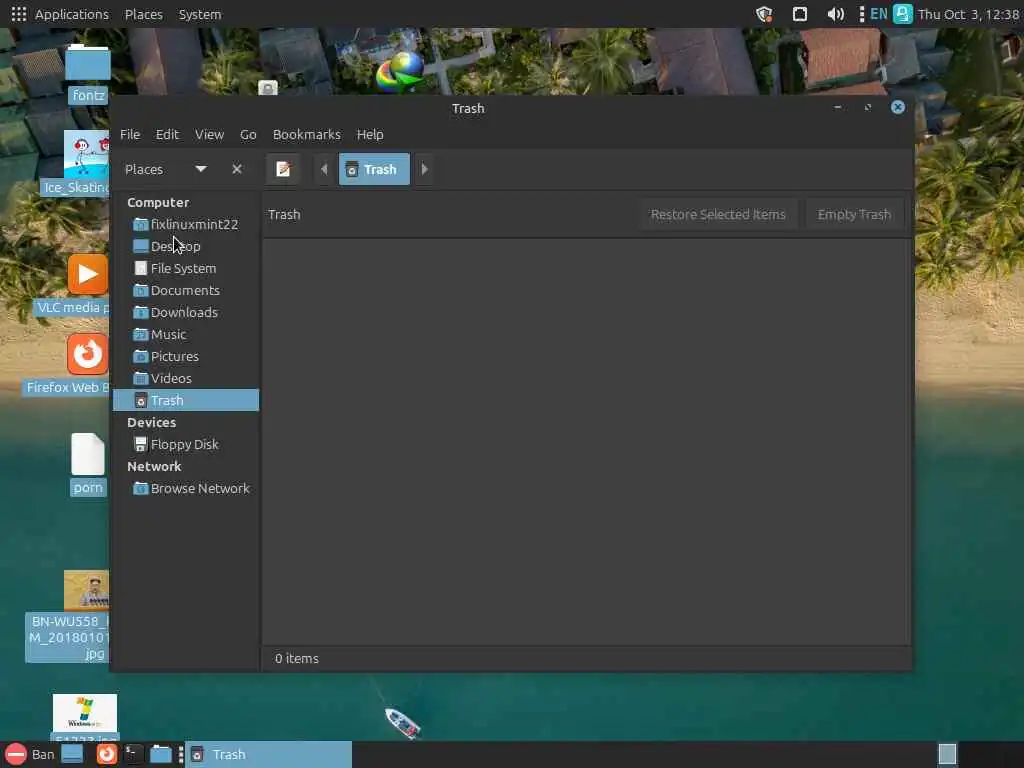Select the fontz folder on desktop
1024x768 pixels.
tap(88, 73)
